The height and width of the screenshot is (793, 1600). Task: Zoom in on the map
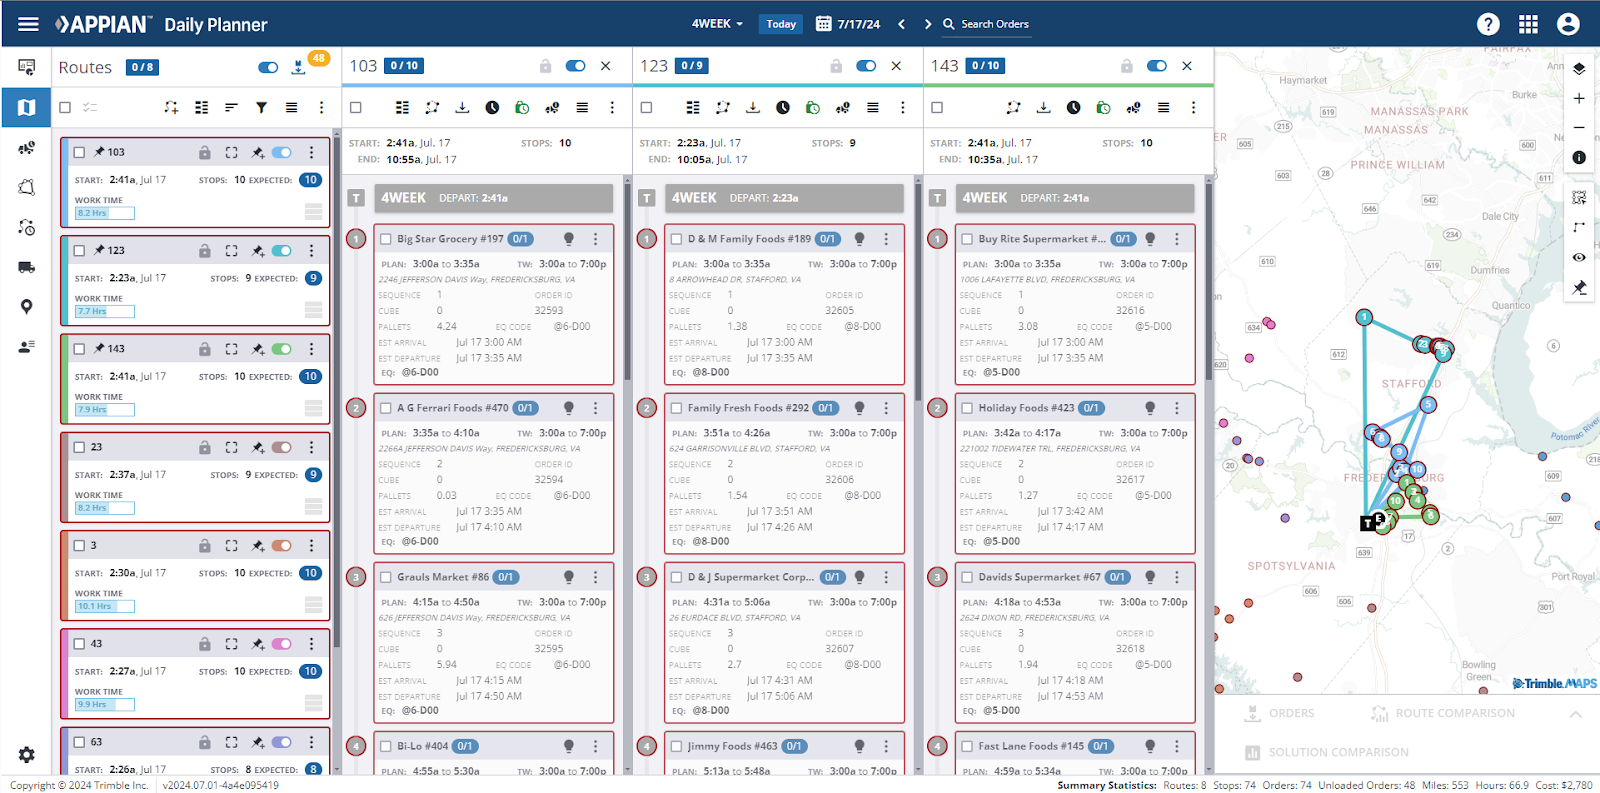(x=1579, y=98)
